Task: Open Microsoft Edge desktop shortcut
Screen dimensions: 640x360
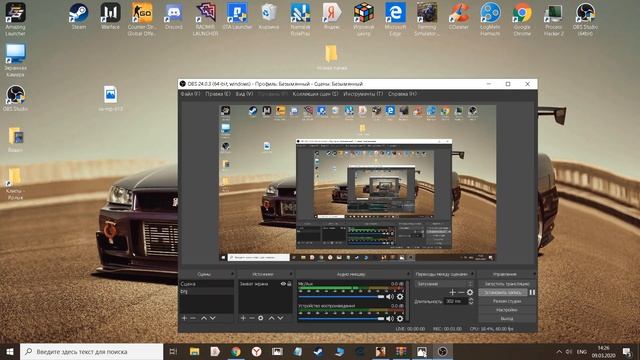Action: (x=395, y=20)
